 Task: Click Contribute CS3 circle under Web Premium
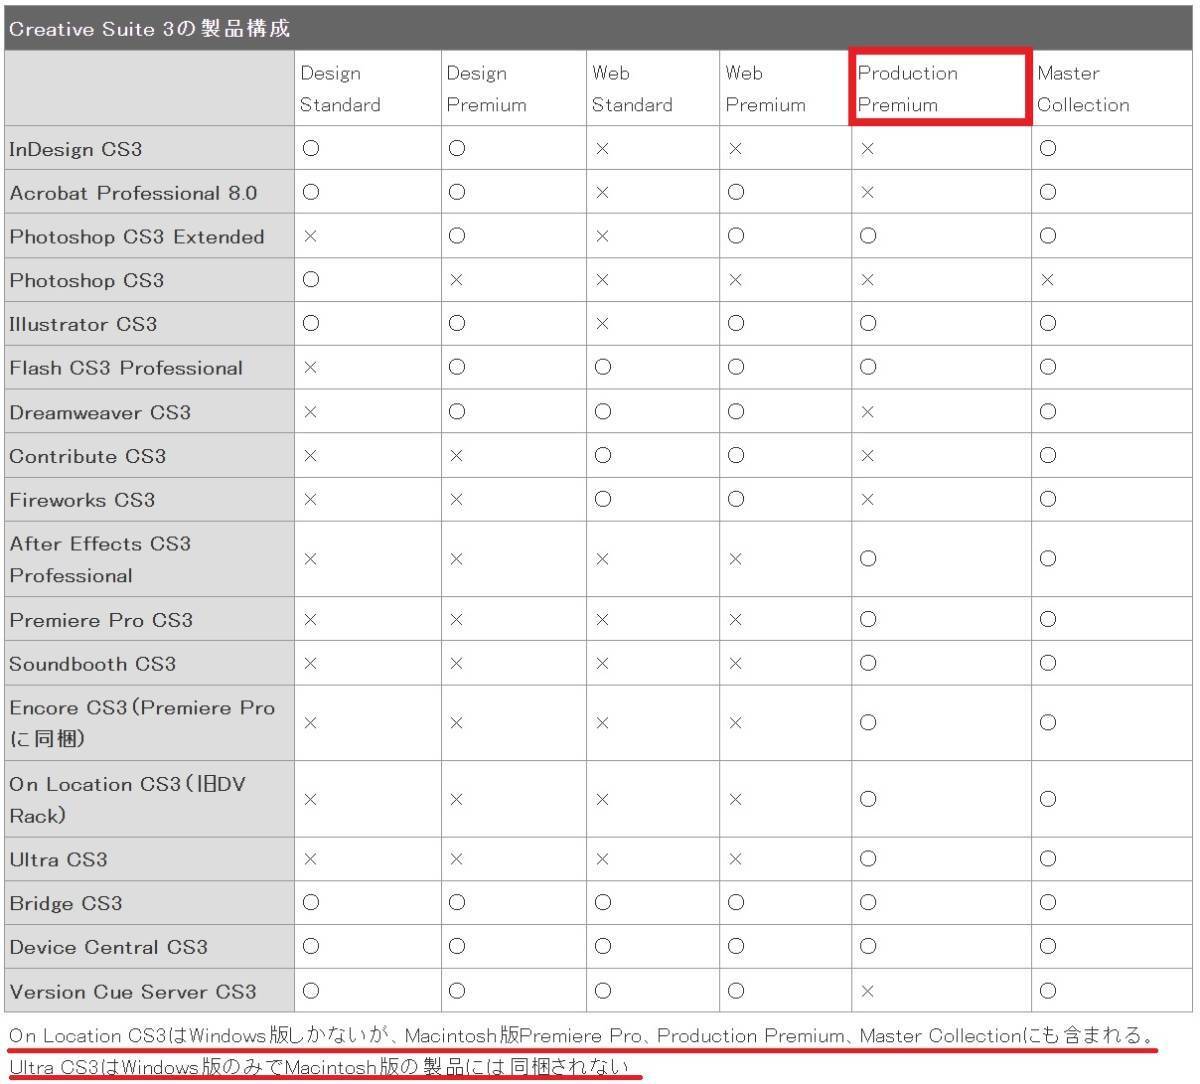735,456
